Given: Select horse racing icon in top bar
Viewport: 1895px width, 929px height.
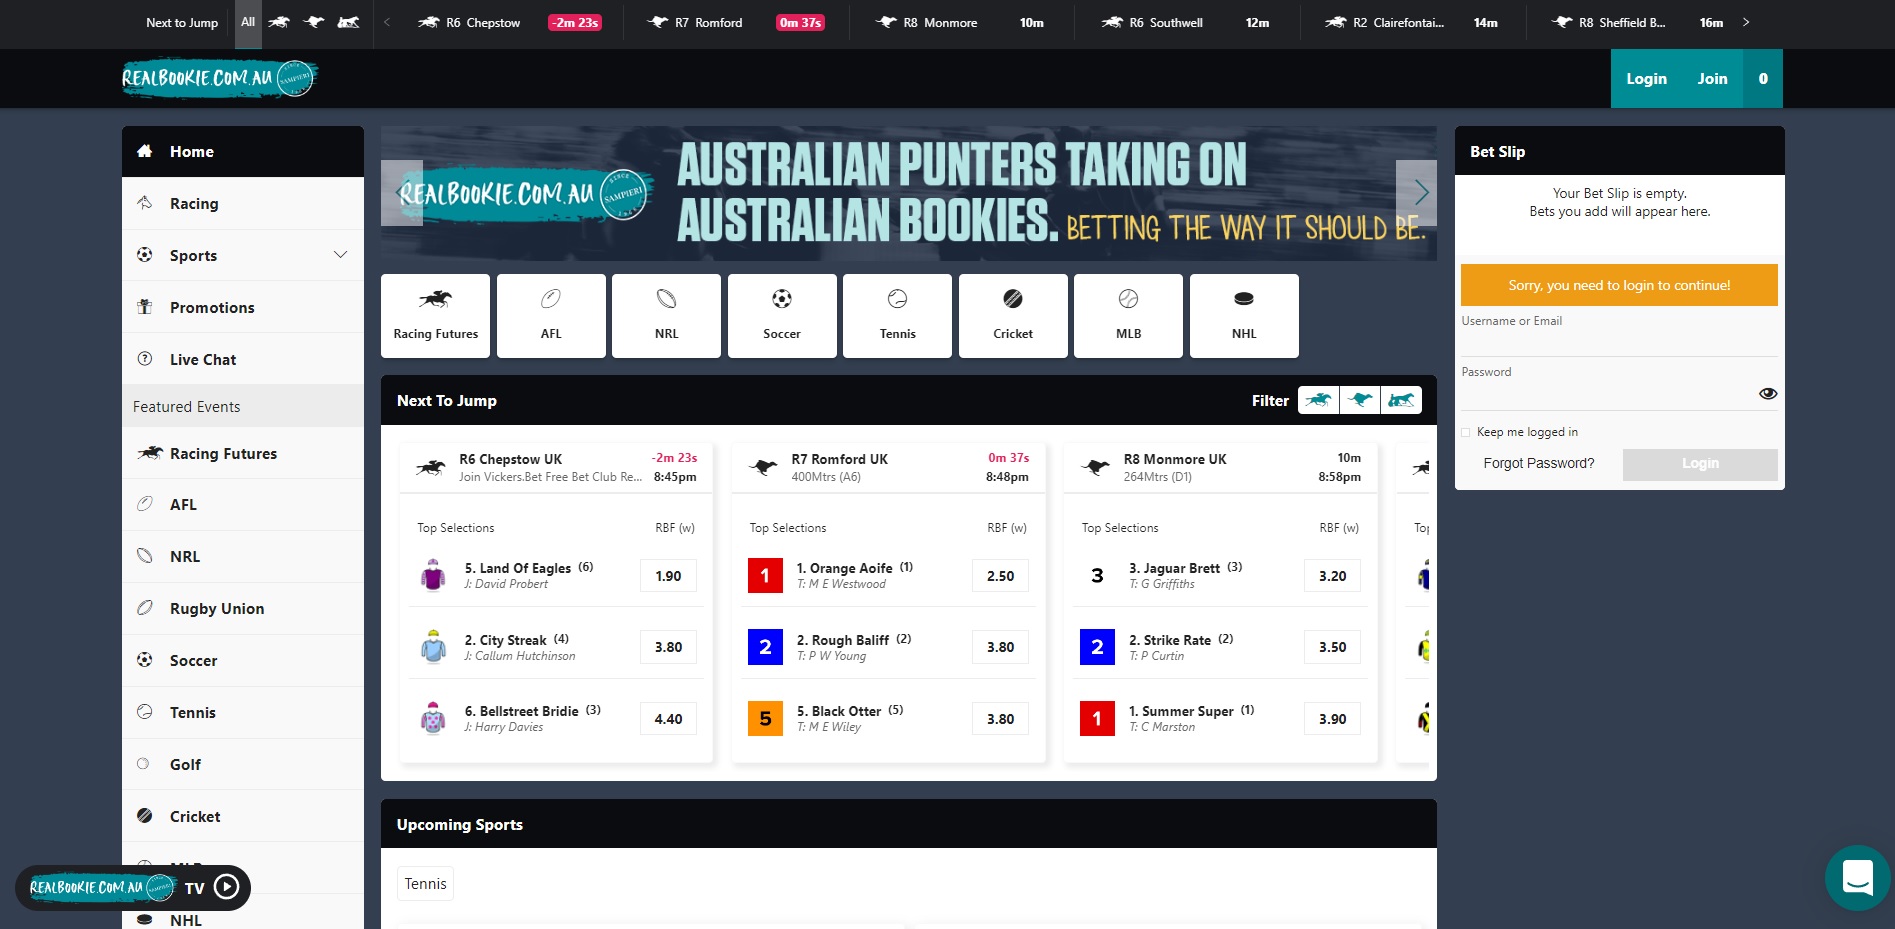Looking at the screenshot, I should (279, 22).
